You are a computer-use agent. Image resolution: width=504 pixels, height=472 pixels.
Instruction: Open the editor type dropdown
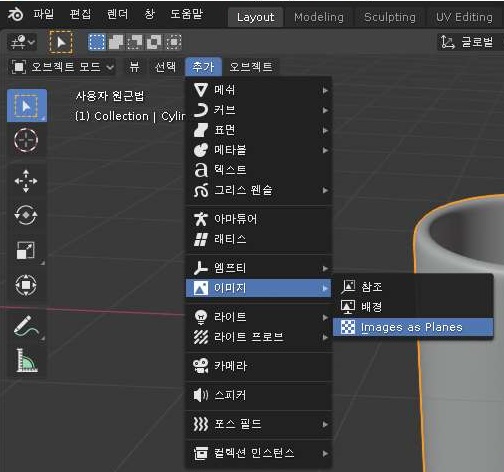pyautogui.click(x=22, y=42)
